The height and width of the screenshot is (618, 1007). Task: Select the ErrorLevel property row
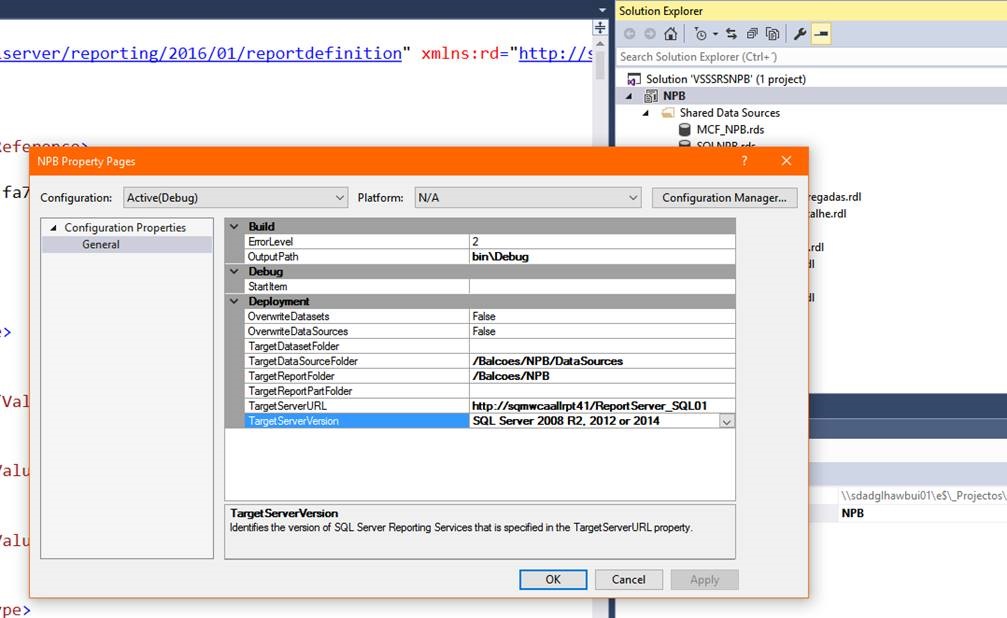coord(356,242)
